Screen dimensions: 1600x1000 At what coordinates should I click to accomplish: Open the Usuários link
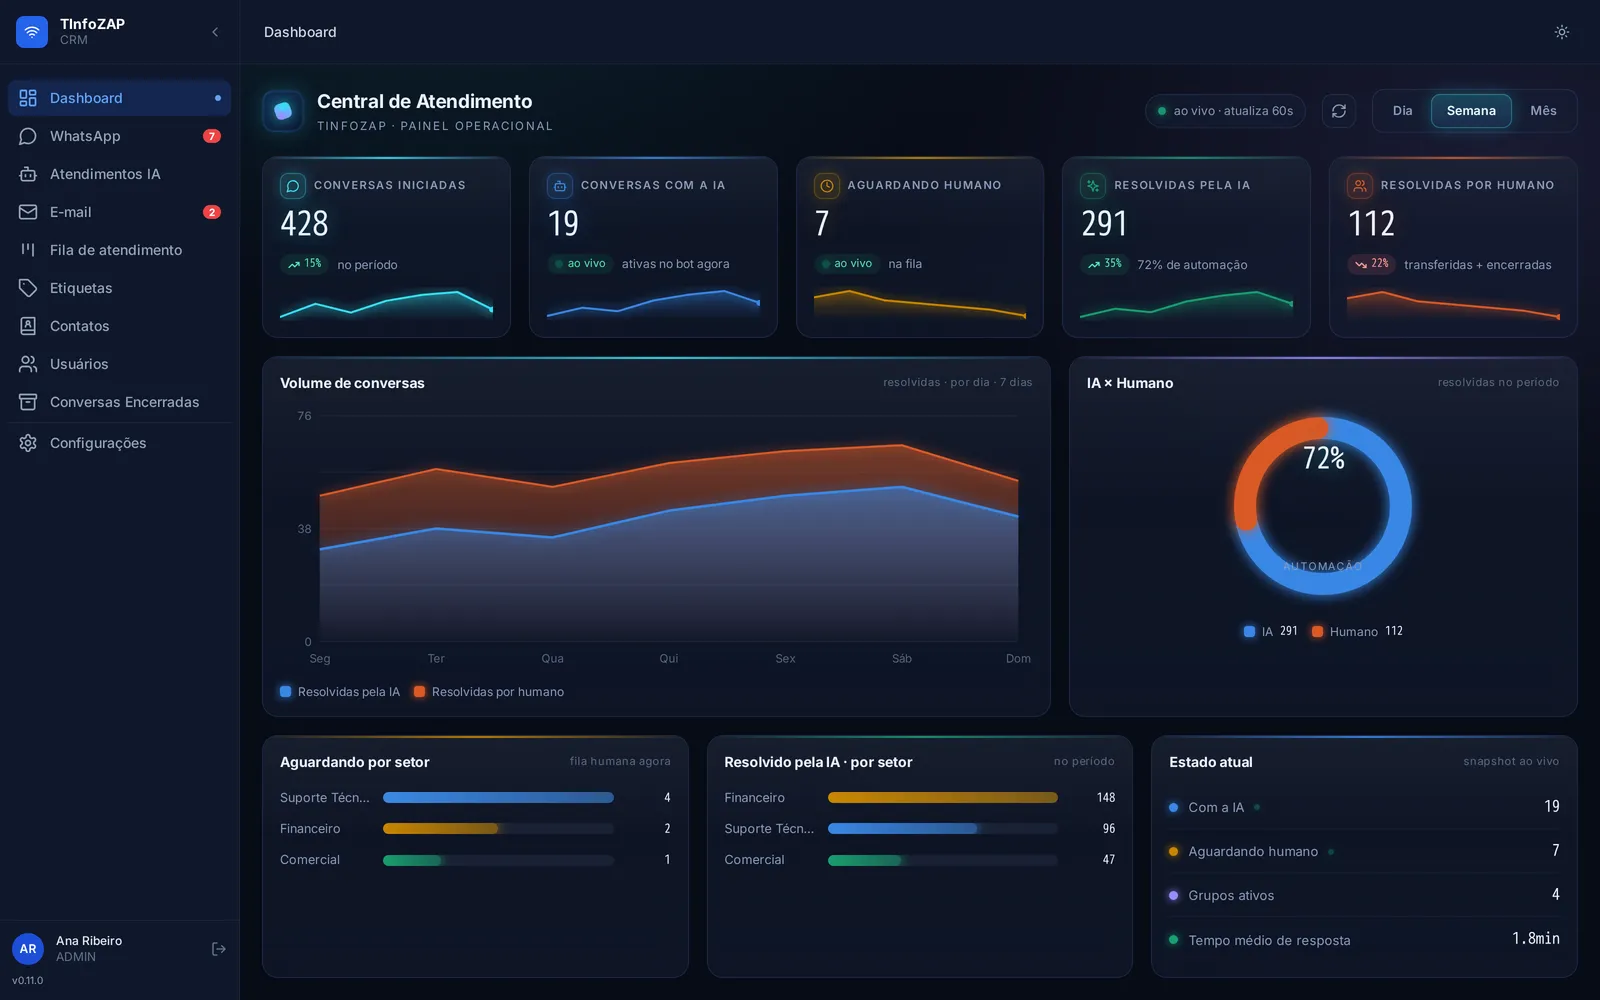(x=119, y=364)
